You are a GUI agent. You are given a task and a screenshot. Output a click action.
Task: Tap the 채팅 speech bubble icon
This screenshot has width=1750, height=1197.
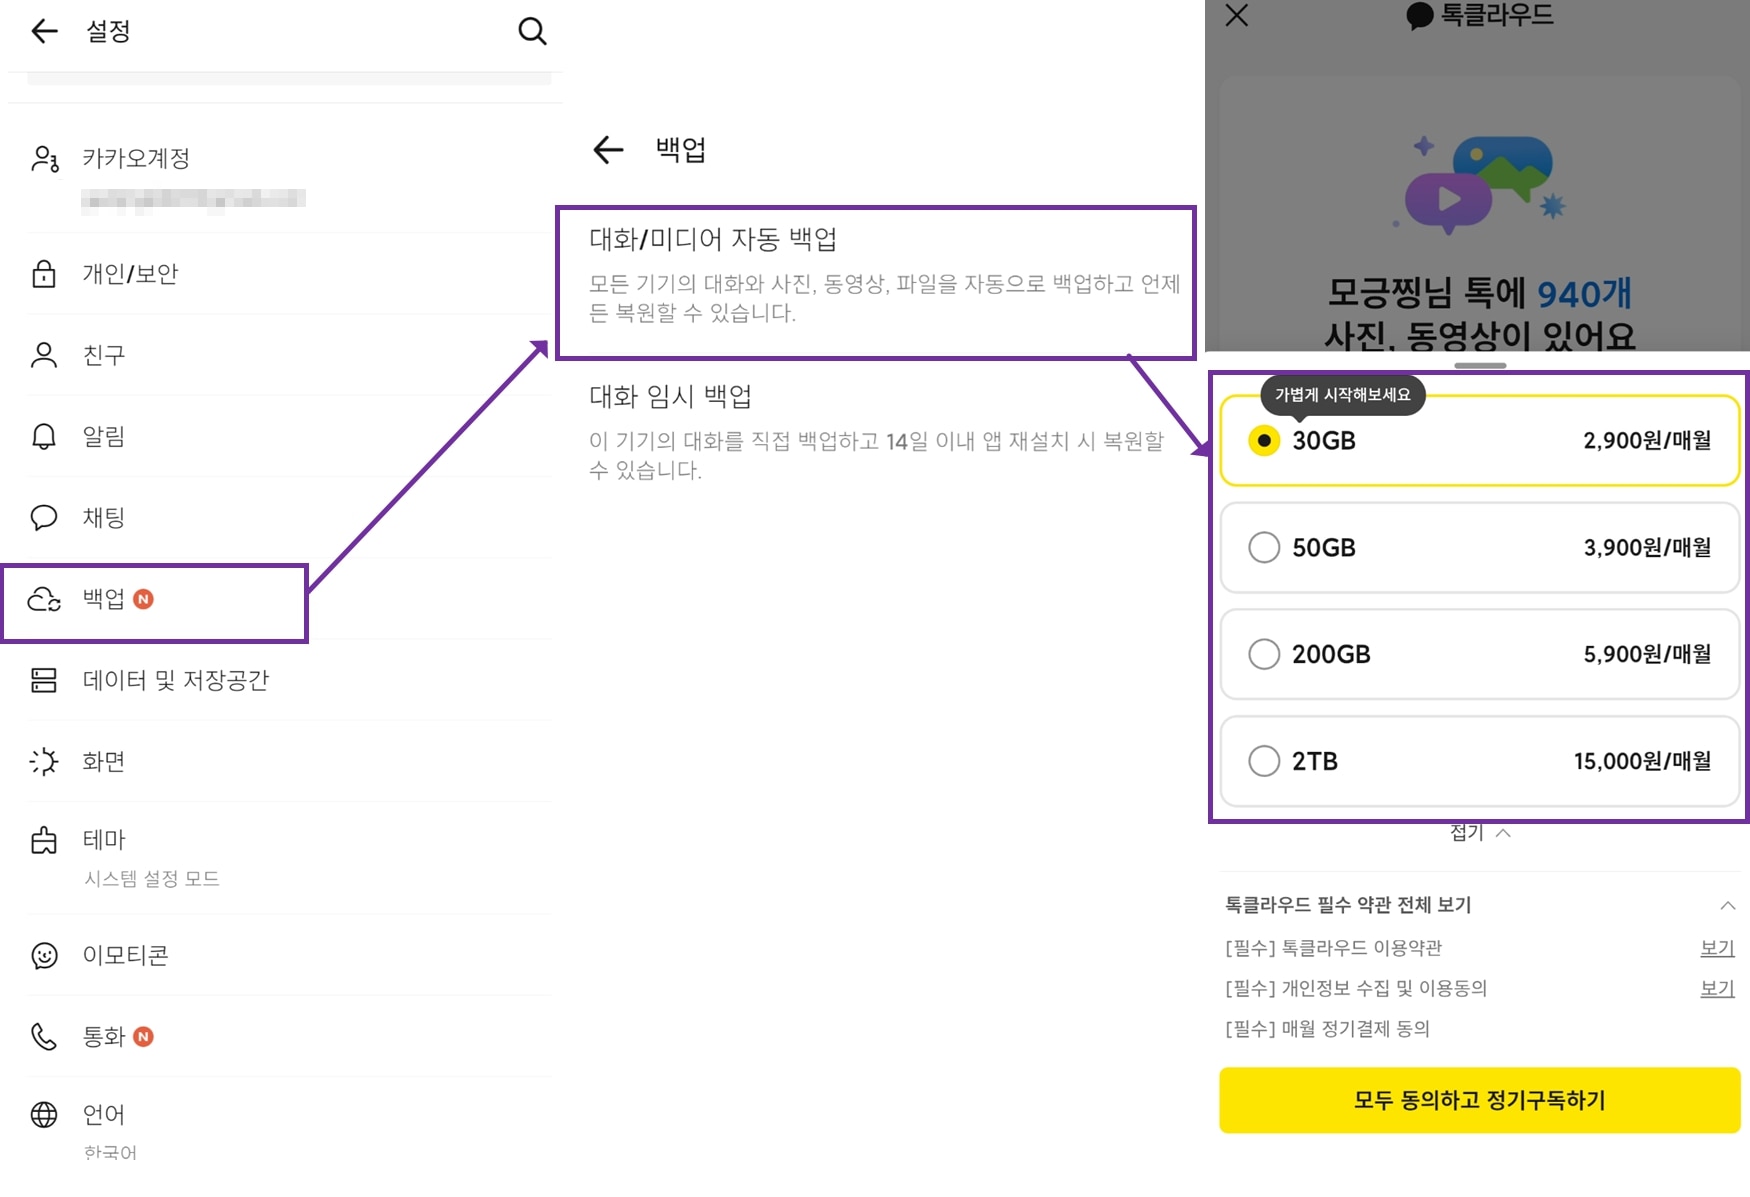point(44,517)
